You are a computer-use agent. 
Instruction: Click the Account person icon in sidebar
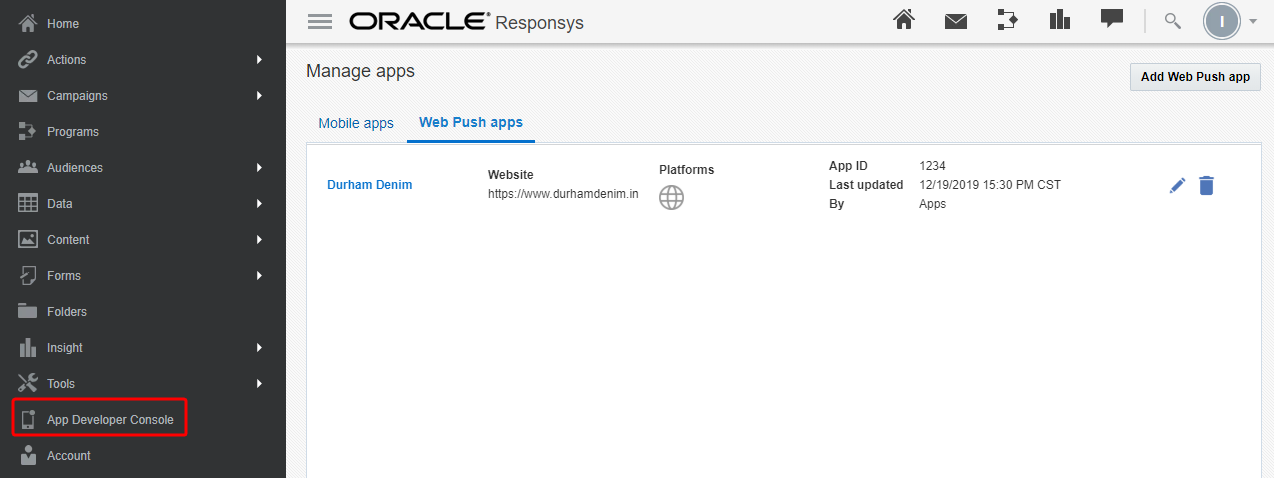click(28, 455)
